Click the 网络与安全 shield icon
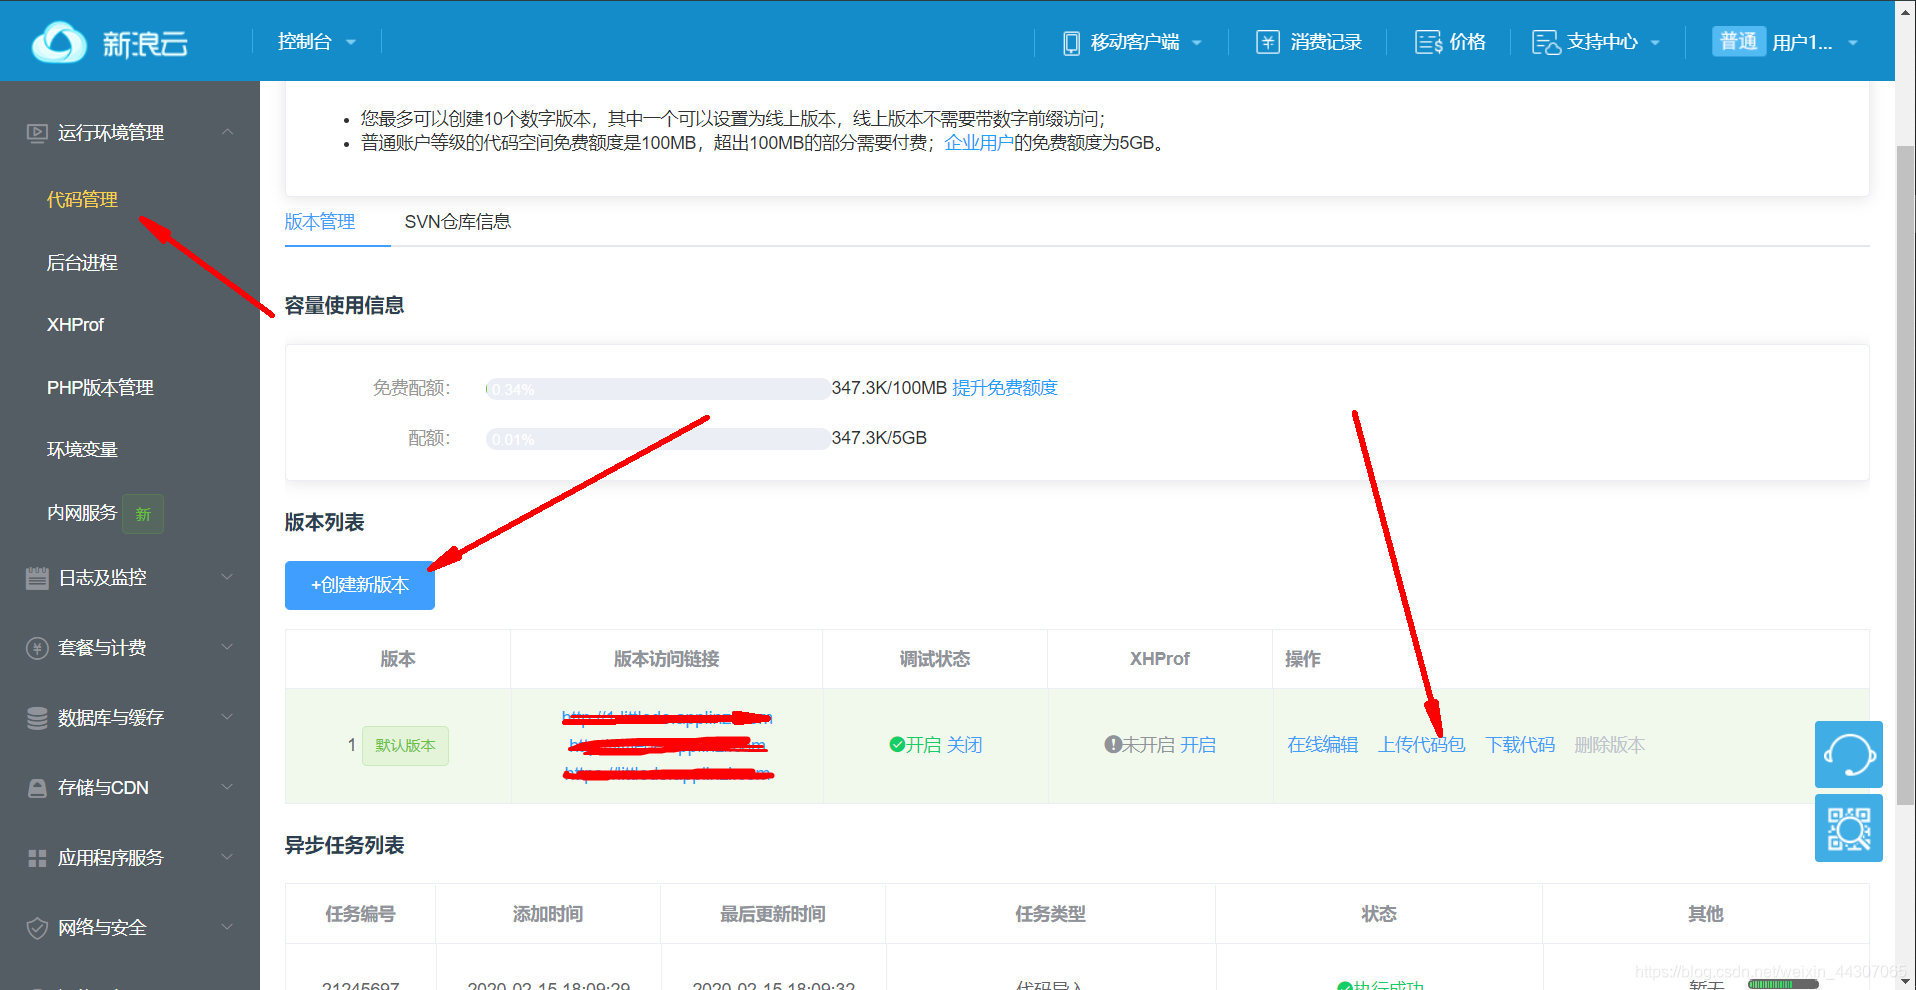 click(37, 928)
